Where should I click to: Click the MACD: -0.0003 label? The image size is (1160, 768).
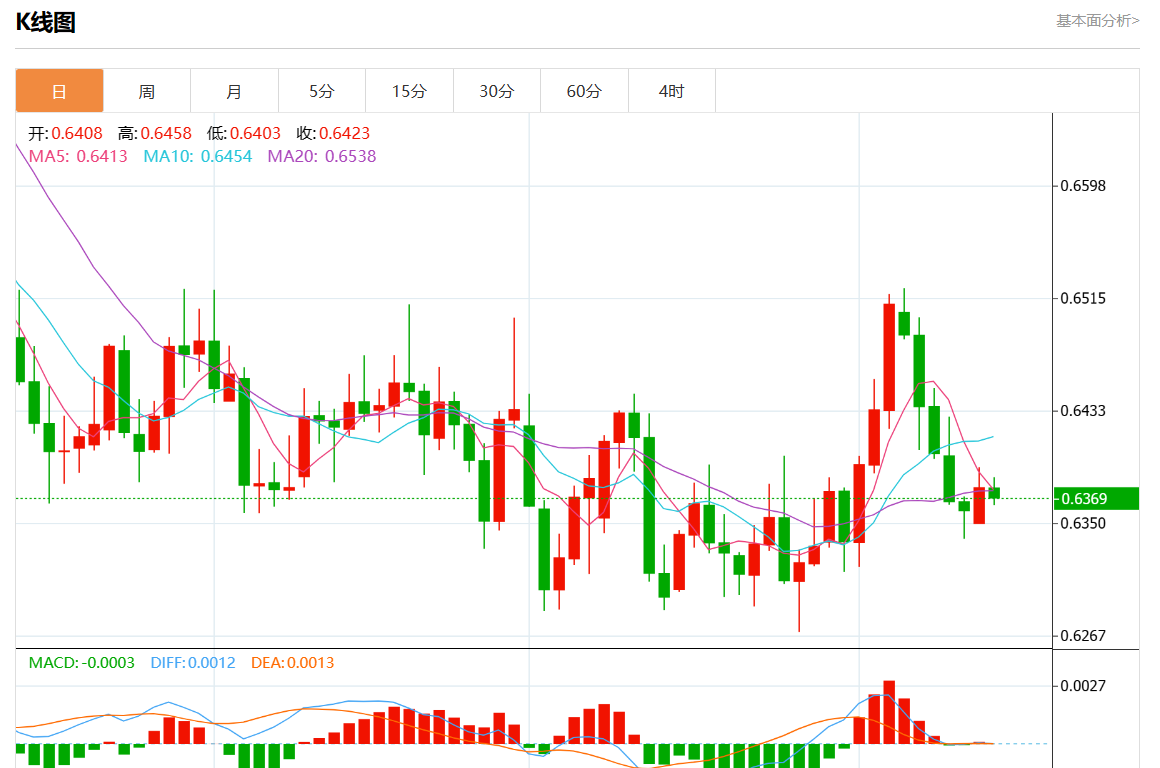pos(81,663)
